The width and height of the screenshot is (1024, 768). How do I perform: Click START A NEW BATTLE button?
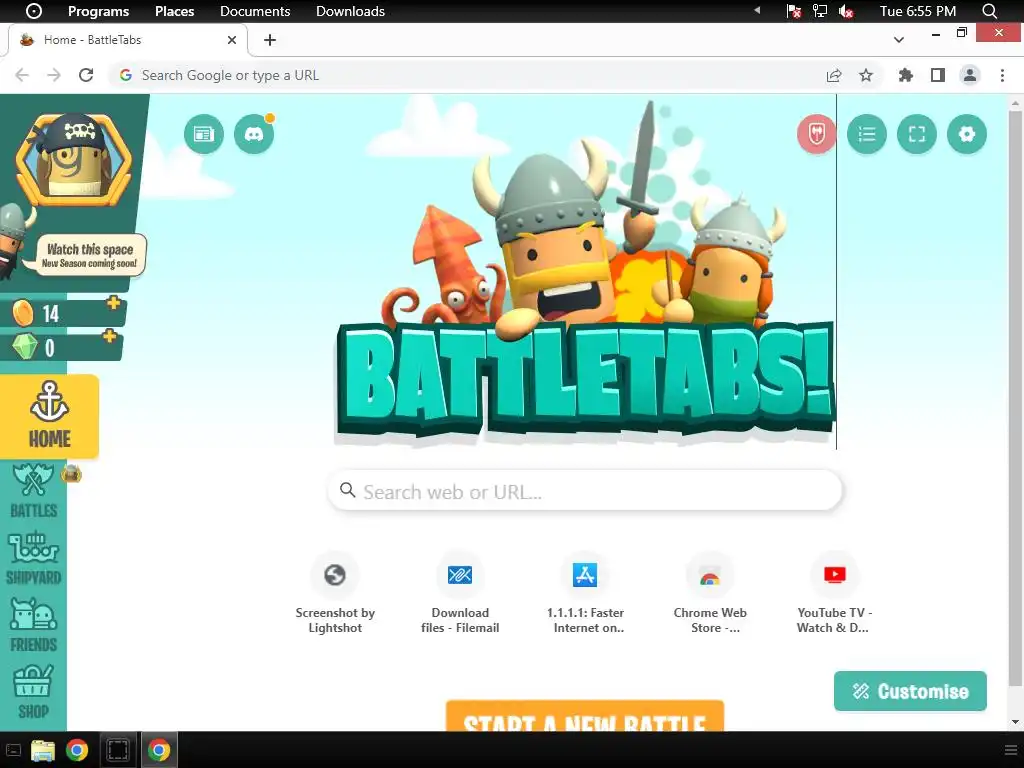pos(585,716)
